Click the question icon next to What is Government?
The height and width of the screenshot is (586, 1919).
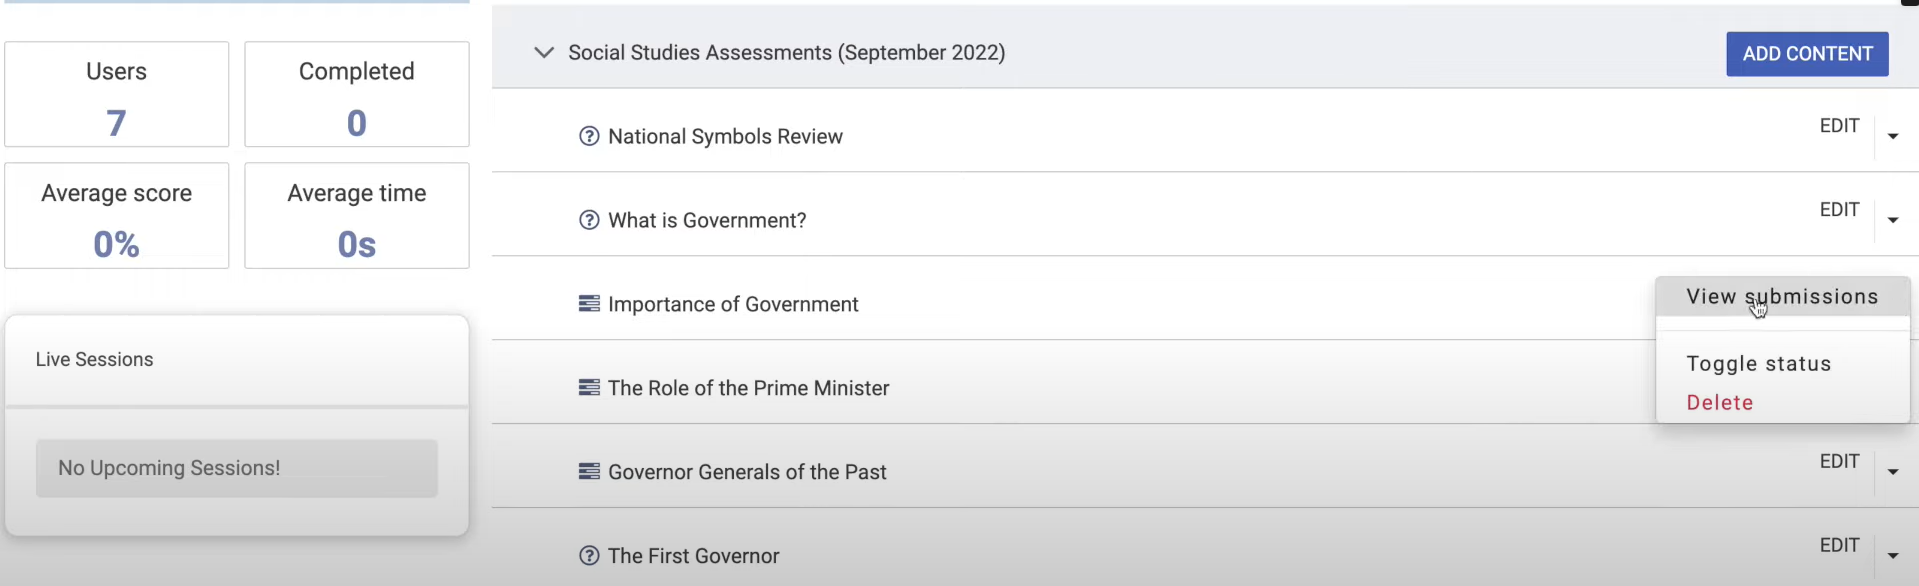[x=589, y=220]
